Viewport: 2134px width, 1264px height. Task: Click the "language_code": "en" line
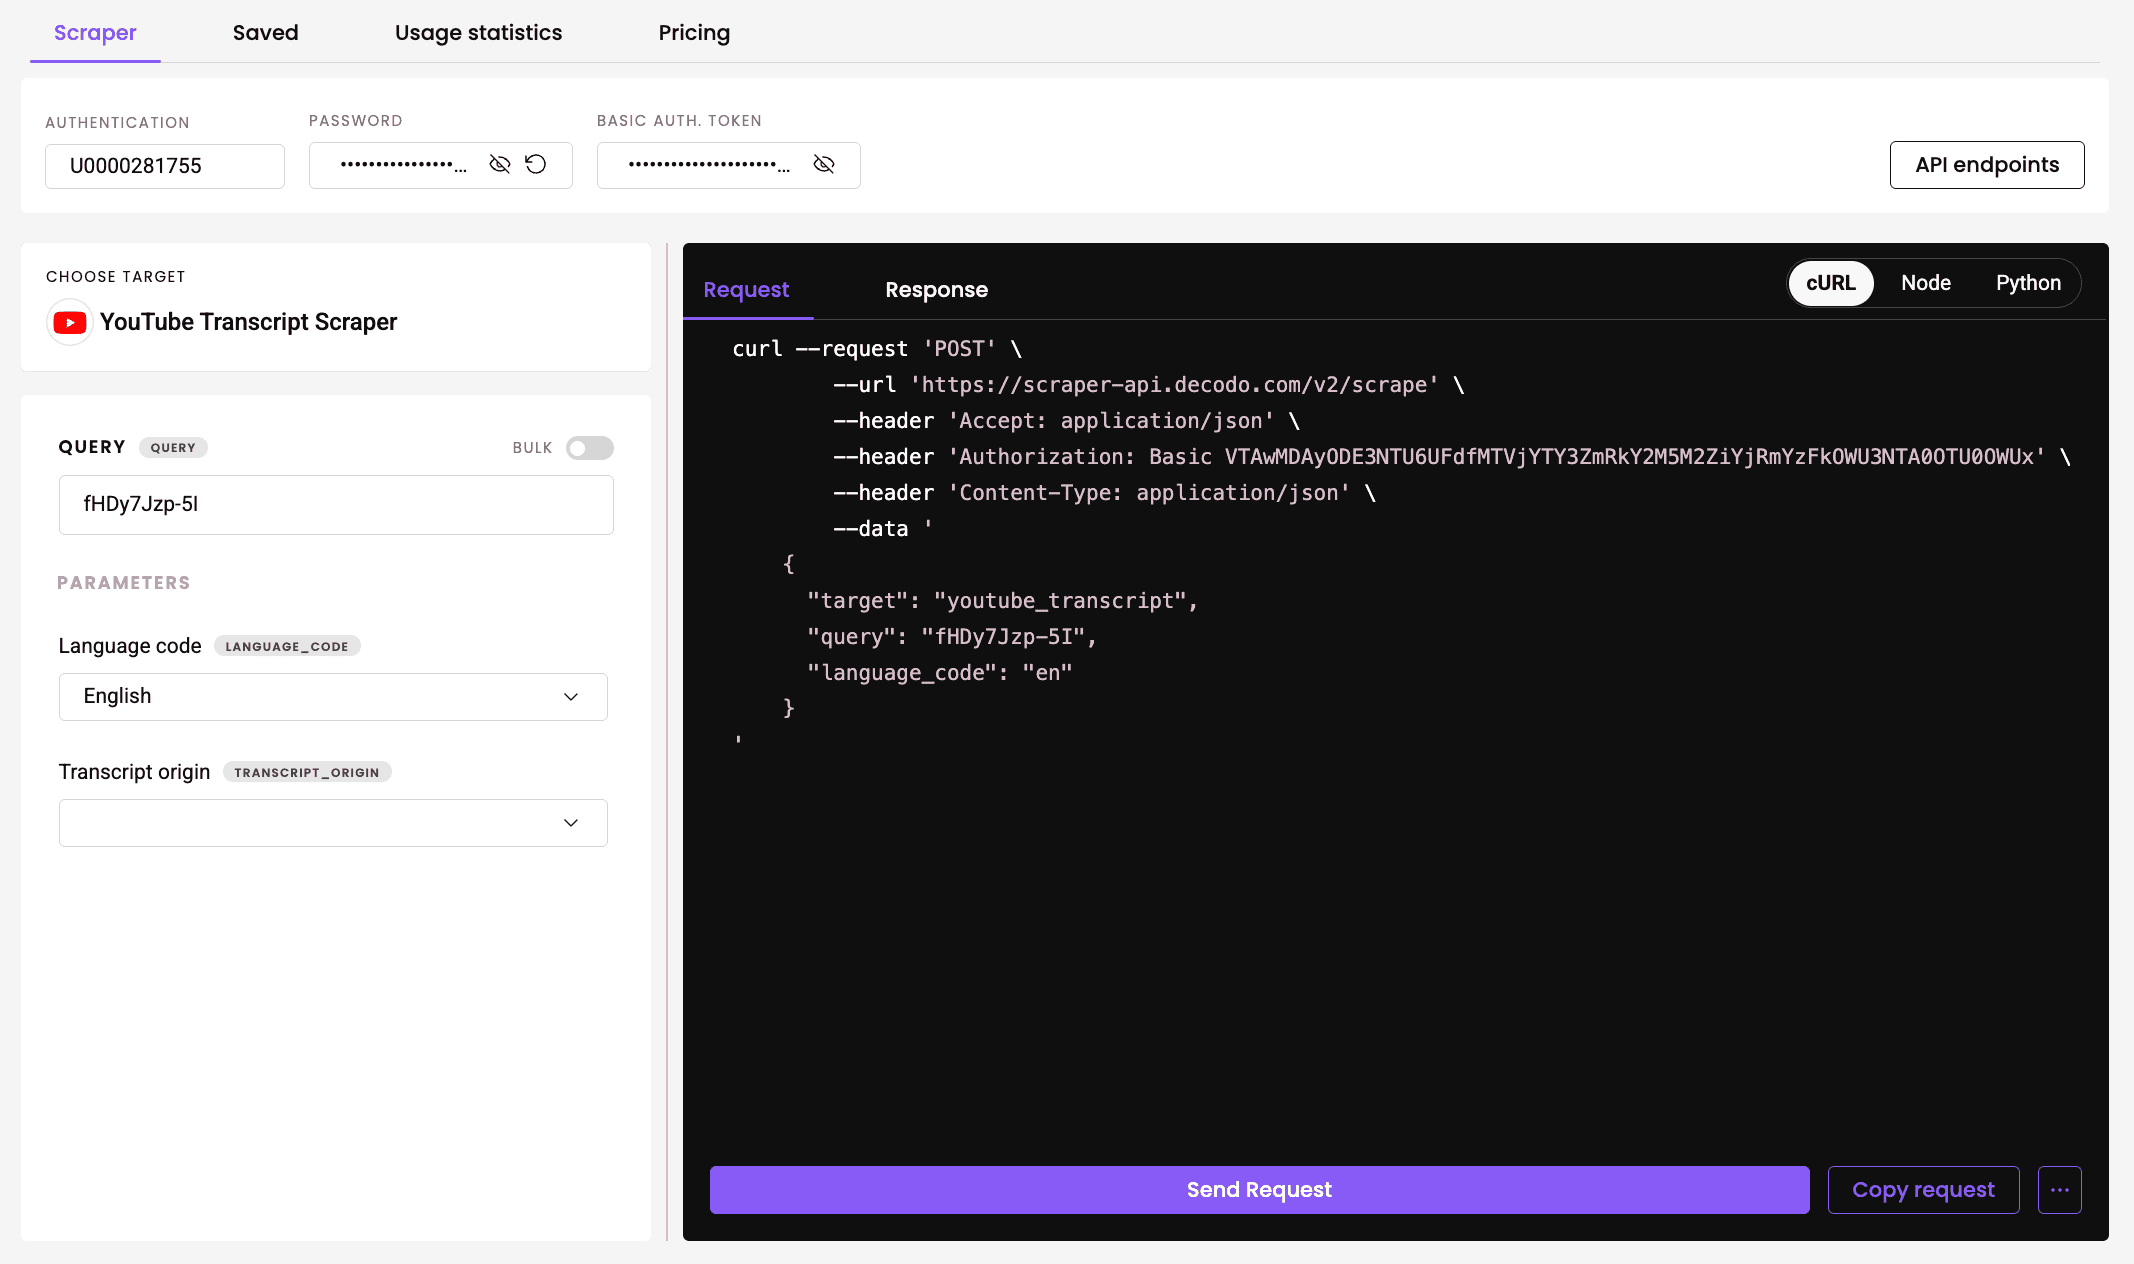click(940, 673)
